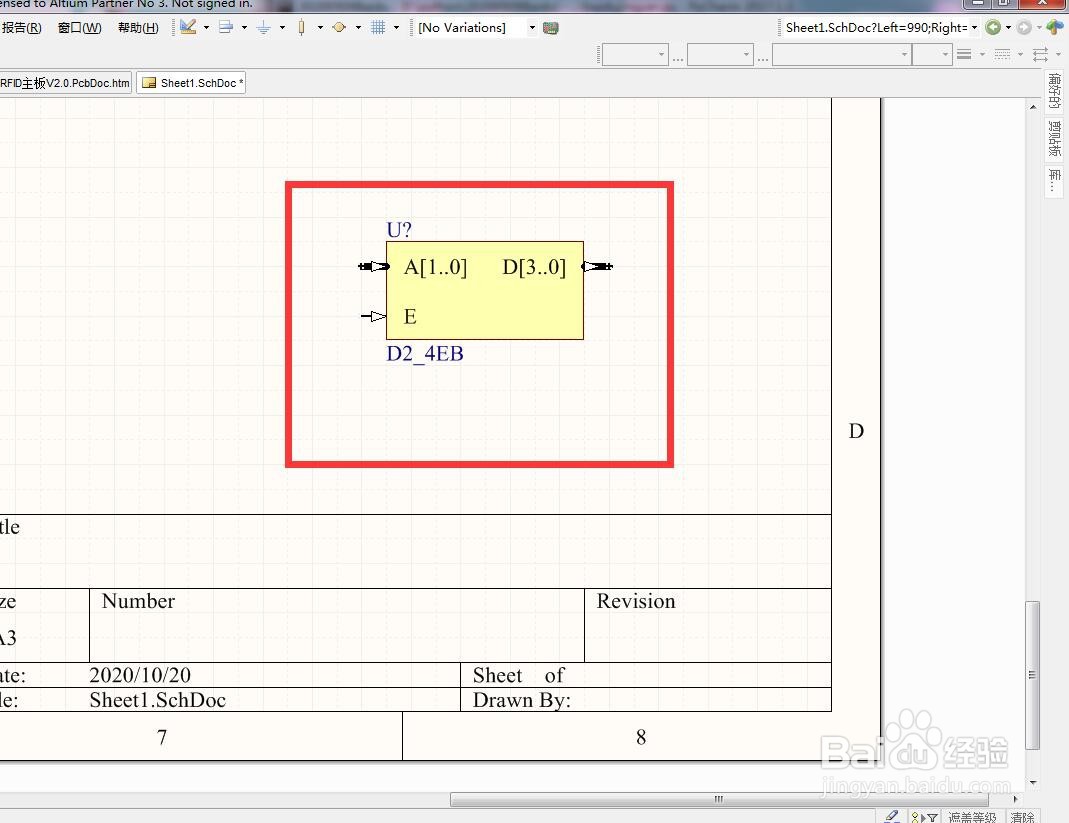
Task: Click the vertical scrollbar down arrow
Action: pos(1033,783)
